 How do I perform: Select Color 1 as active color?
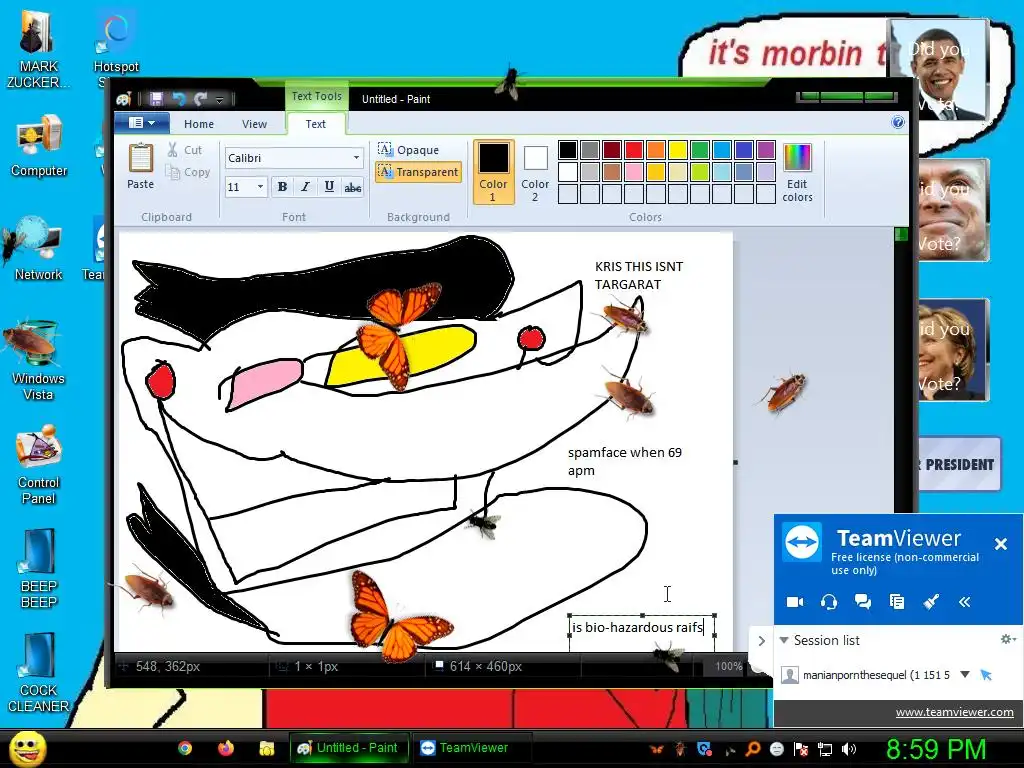point(493,172)
